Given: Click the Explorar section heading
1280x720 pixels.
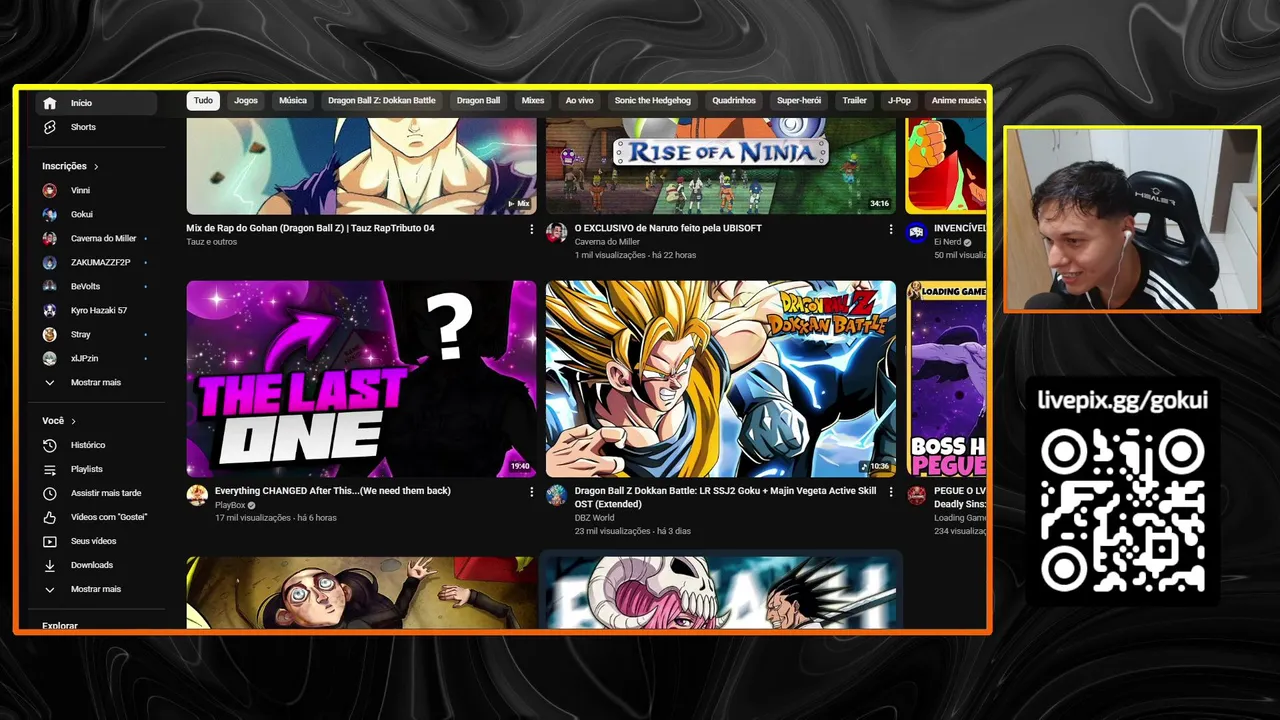Looking at the screenshot, I should coord(60,626).
